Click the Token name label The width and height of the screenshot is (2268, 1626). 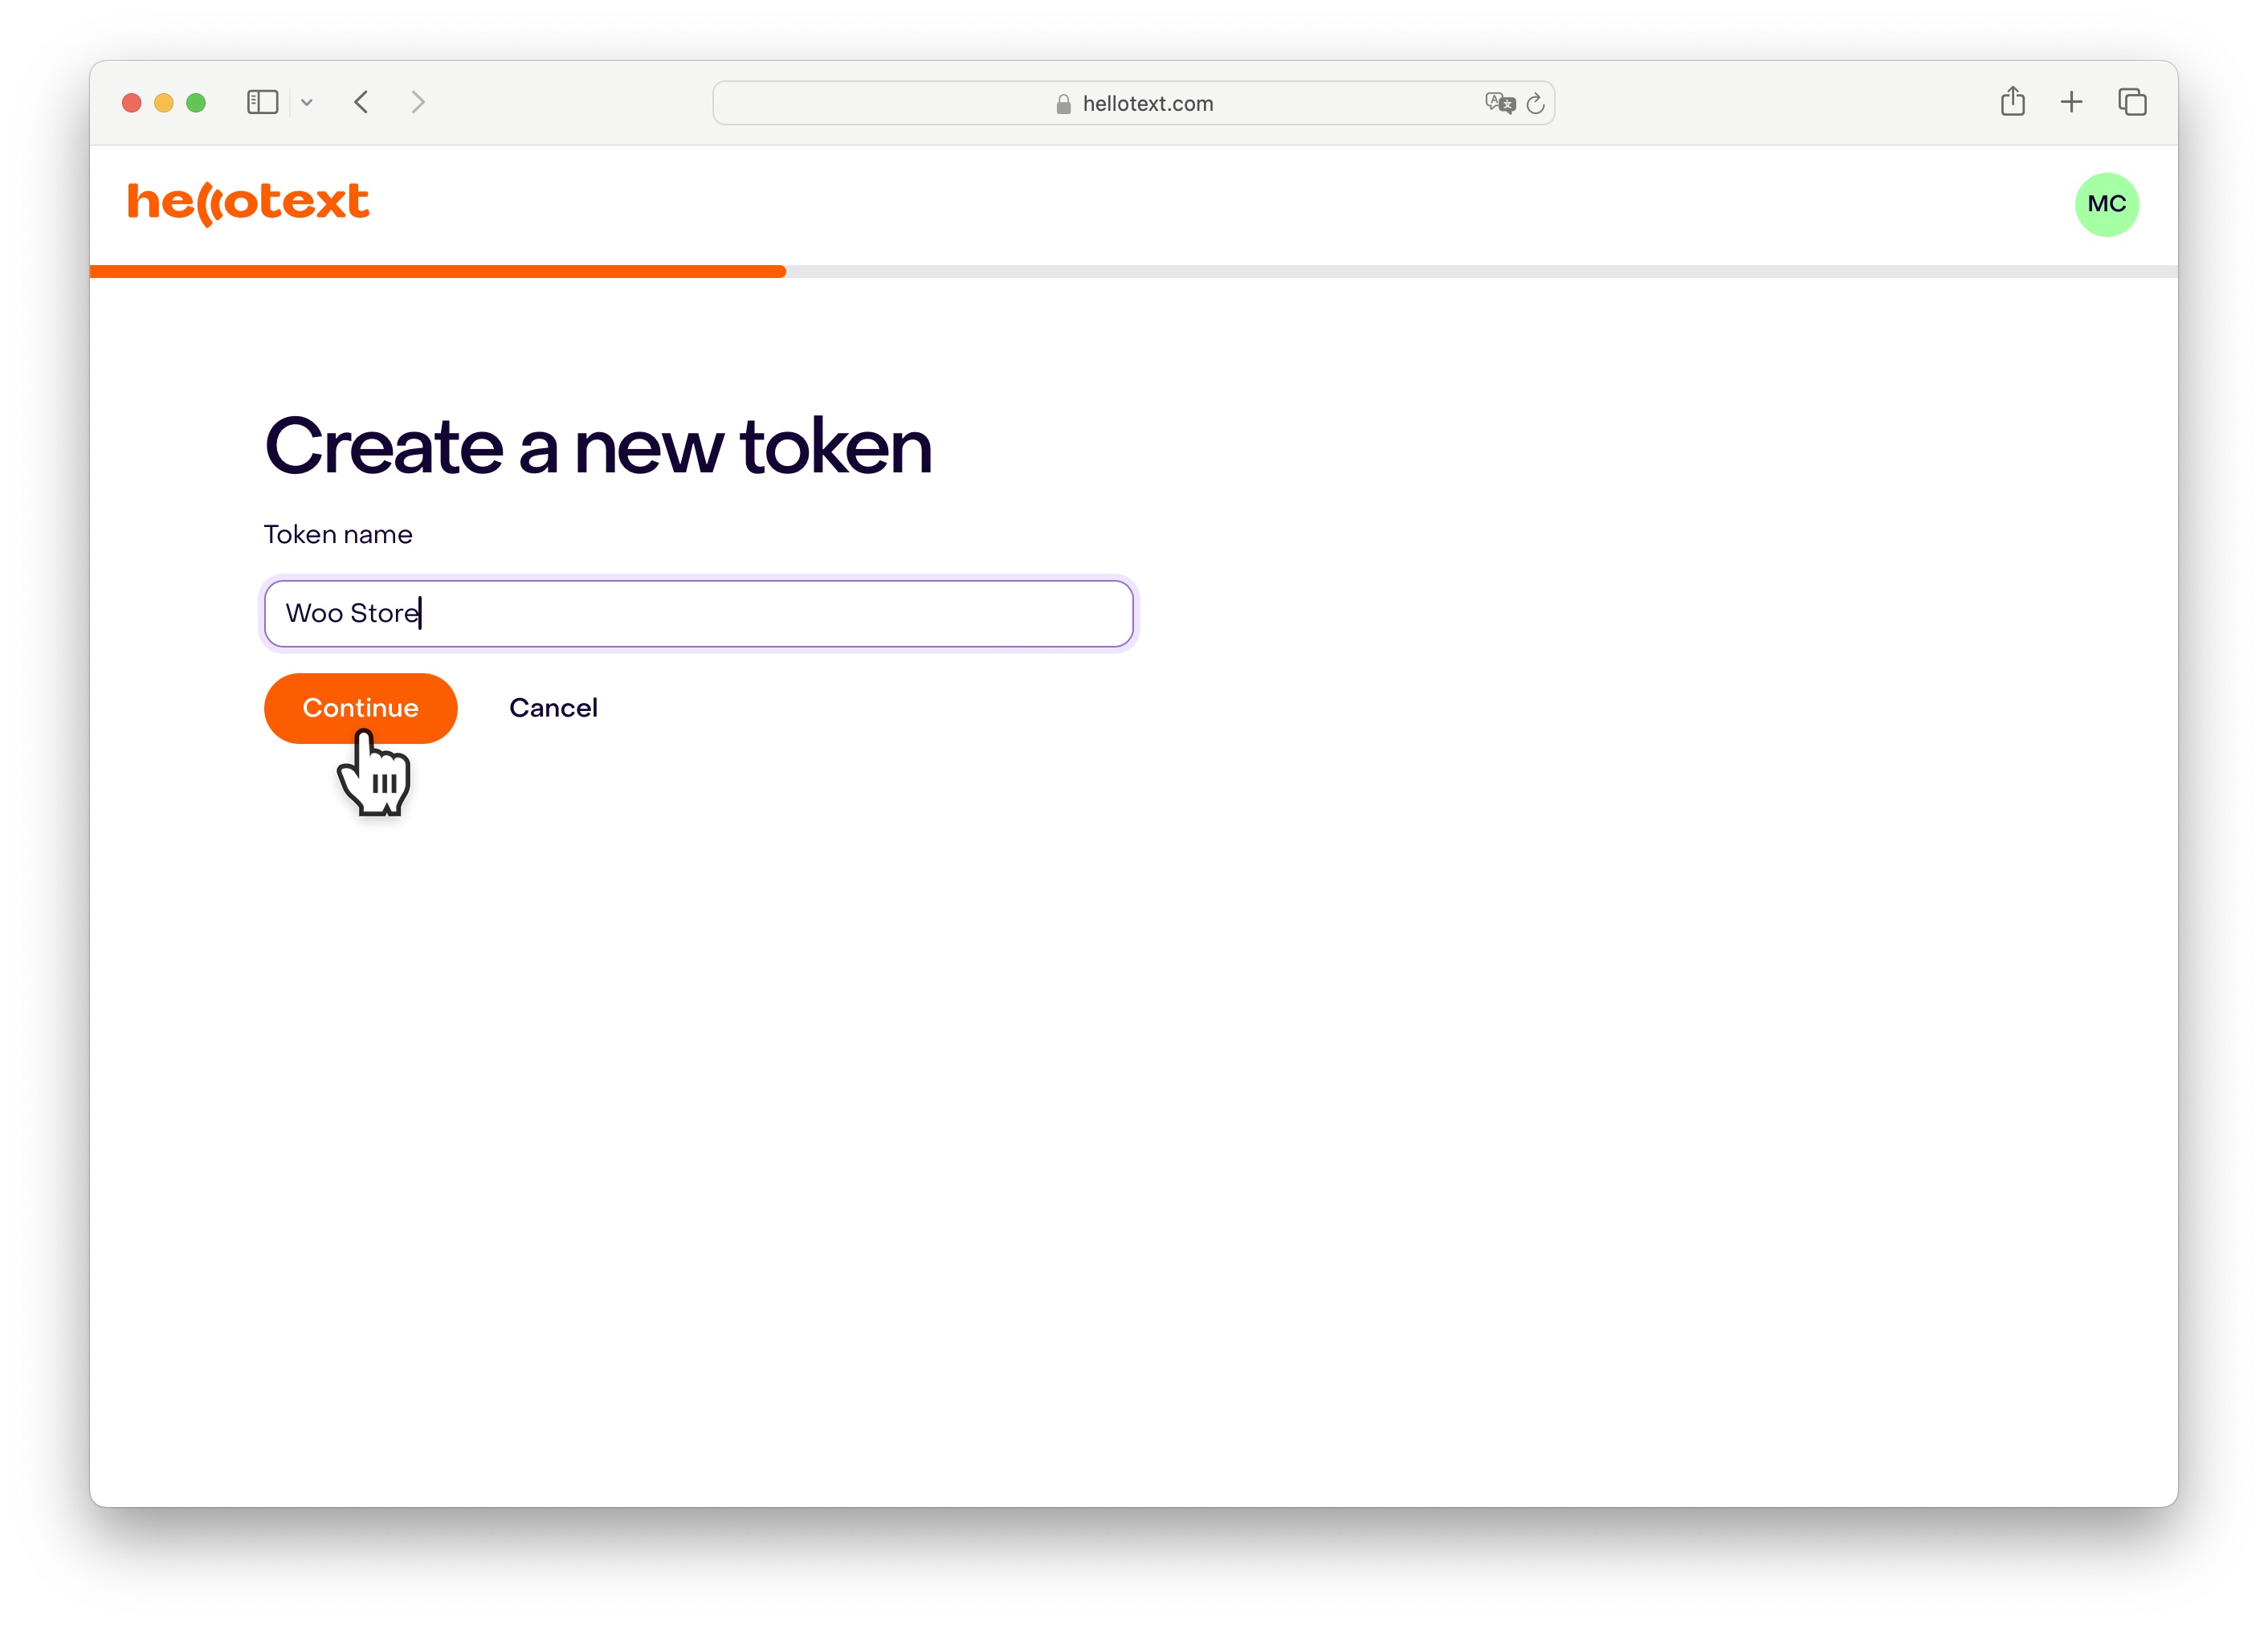(338, 534)
